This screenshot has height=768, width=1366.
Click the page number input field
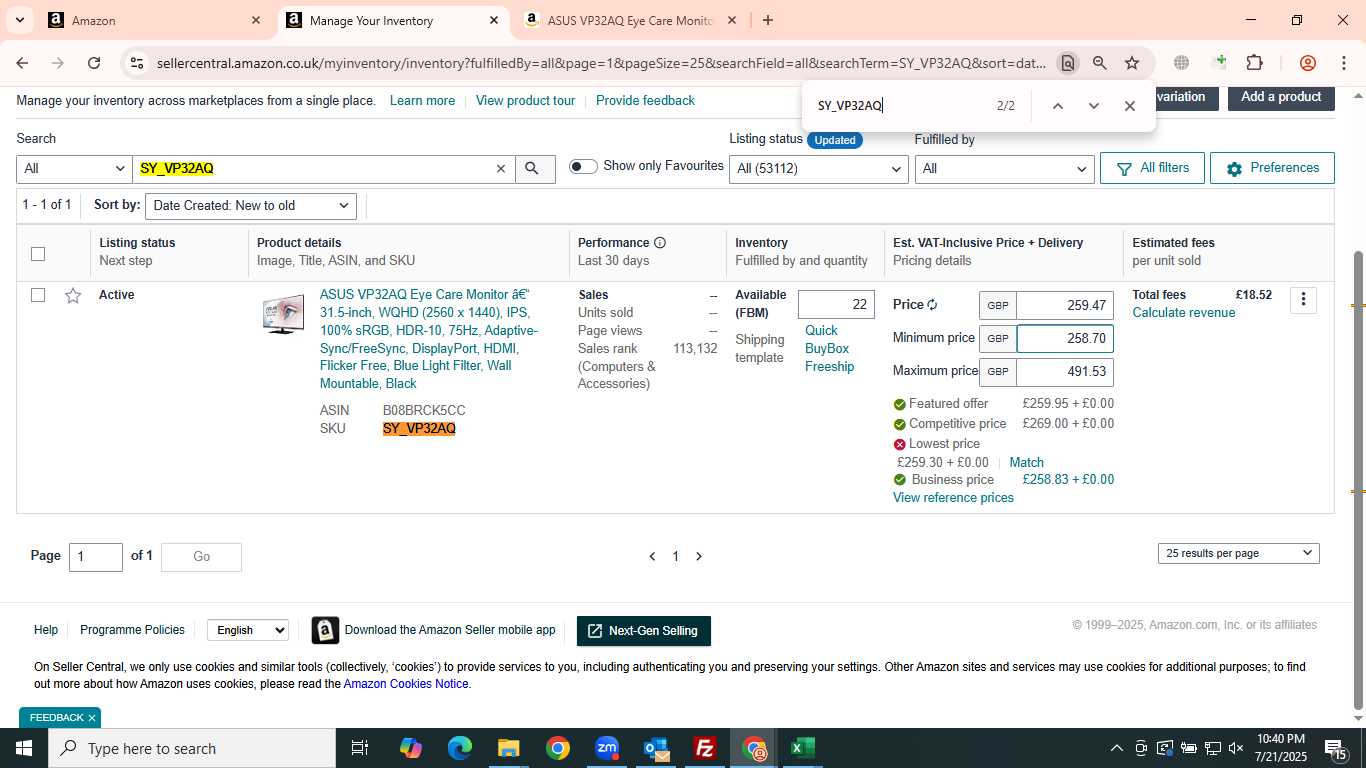96,557
